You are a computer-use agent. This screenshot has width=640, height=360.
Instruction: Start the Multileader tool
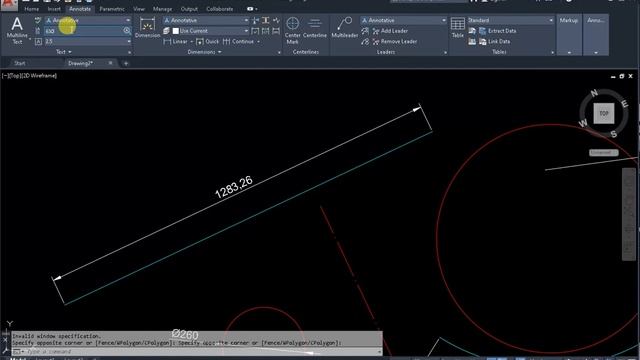(344, 28)
